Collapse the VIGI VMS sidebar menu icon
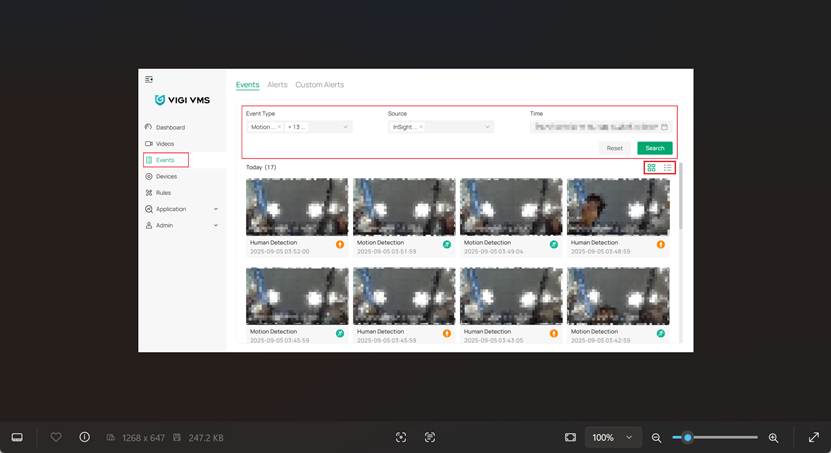Viewport: 831px width, 453px height. pos(149,79)
